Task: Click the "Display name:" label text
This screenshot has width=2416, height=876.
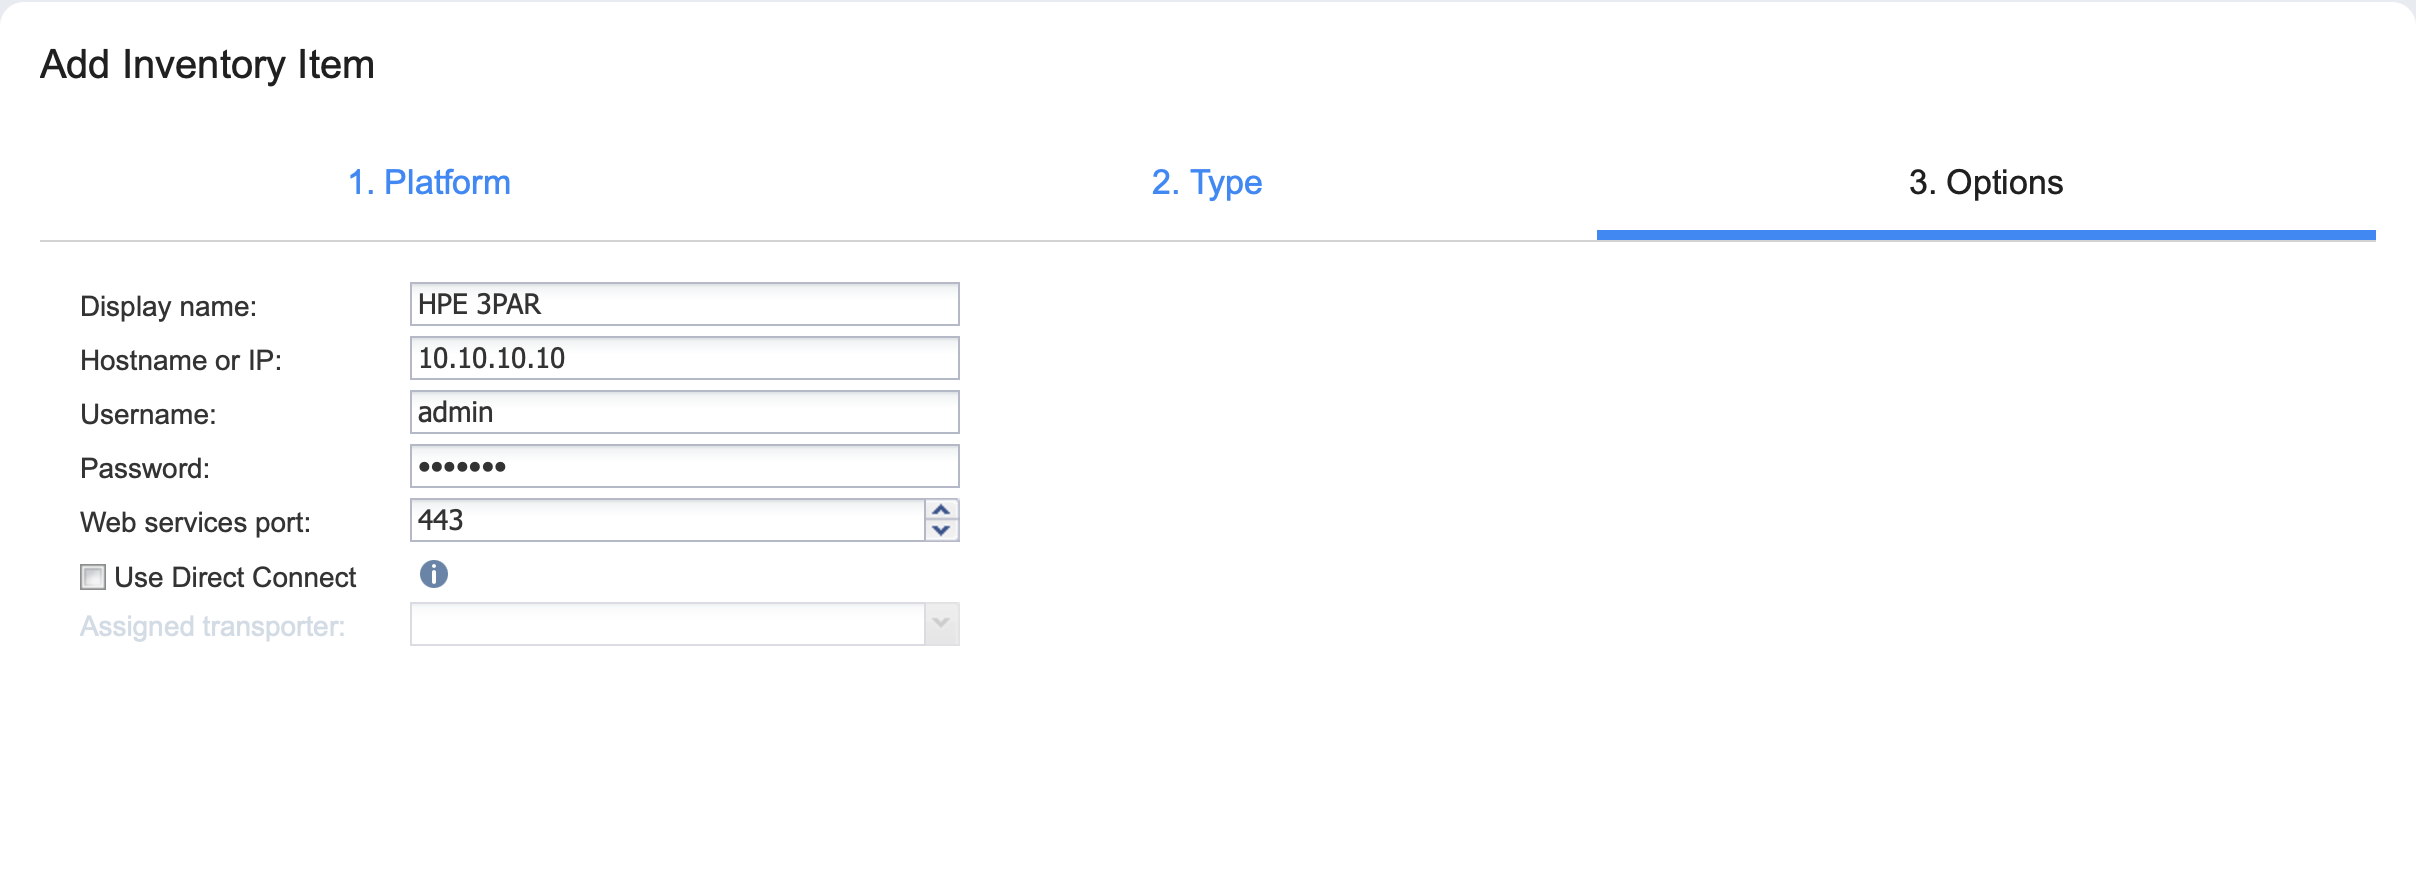Action: point(168,306)
